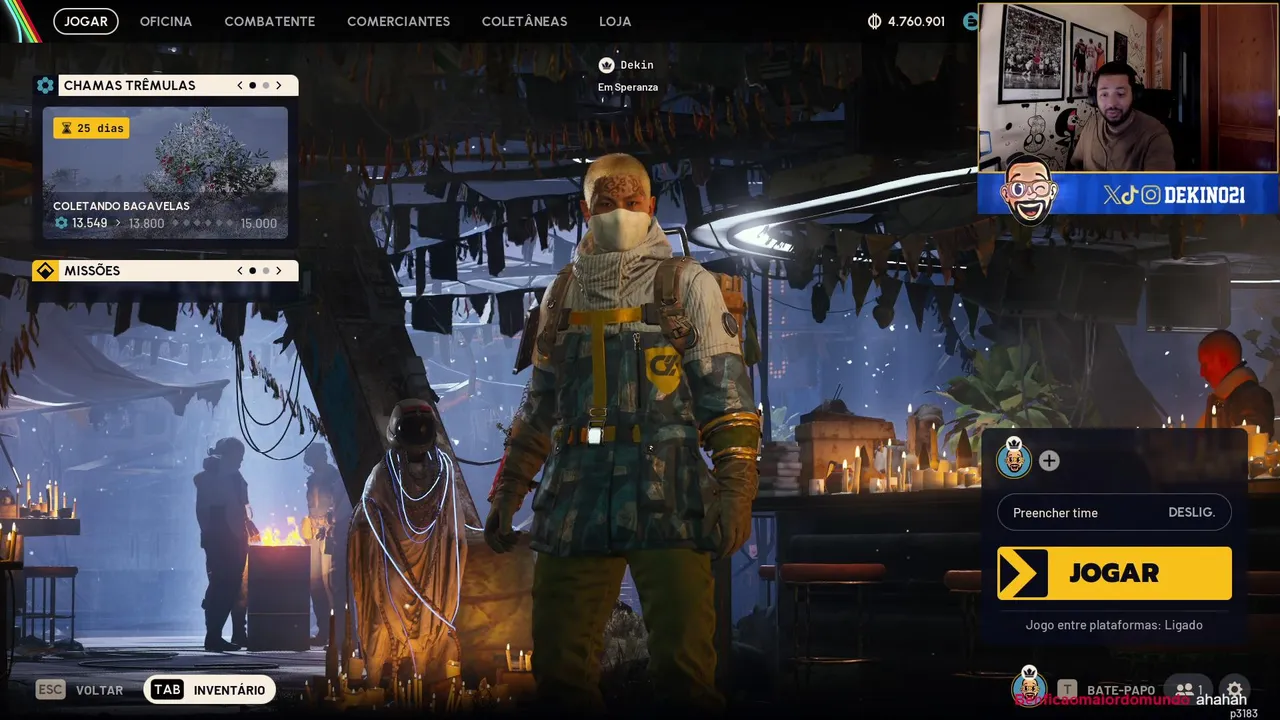1280x720 pixels.
Task: Click the Em Speranza location text
Action: click(x=628, y=87)
